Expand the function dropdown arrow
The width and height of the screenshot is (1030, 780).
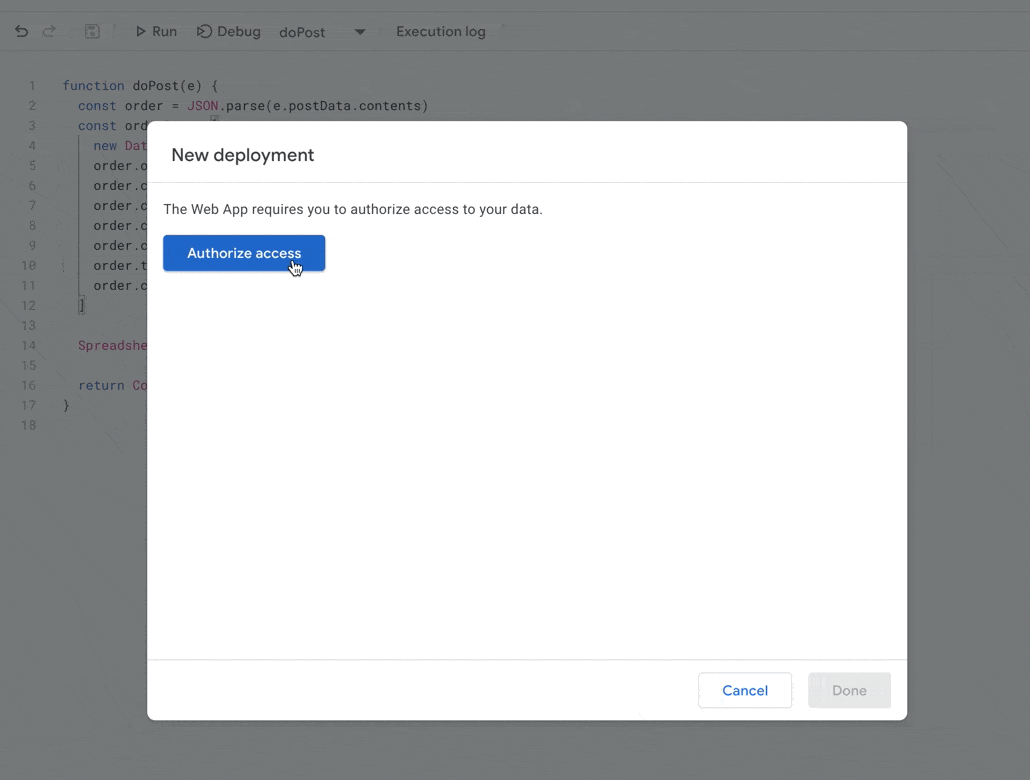[x=359, y=32]
